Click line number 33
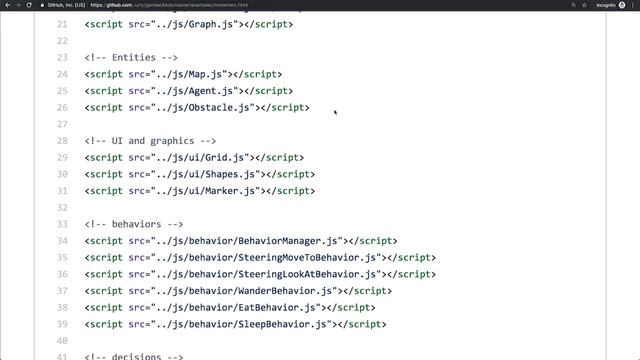Viewport: 640px width, 360px height. pos(62,224)
